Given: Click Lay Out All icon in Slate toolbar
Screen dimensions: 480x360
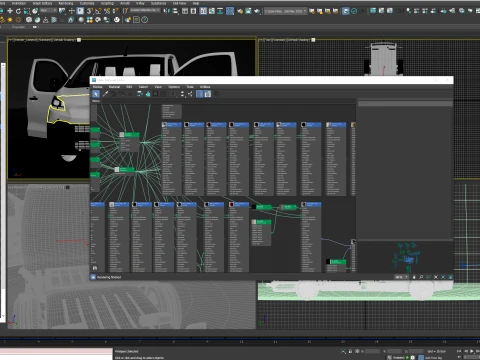Looking at the screenshot, I should (x=182, y=94).
